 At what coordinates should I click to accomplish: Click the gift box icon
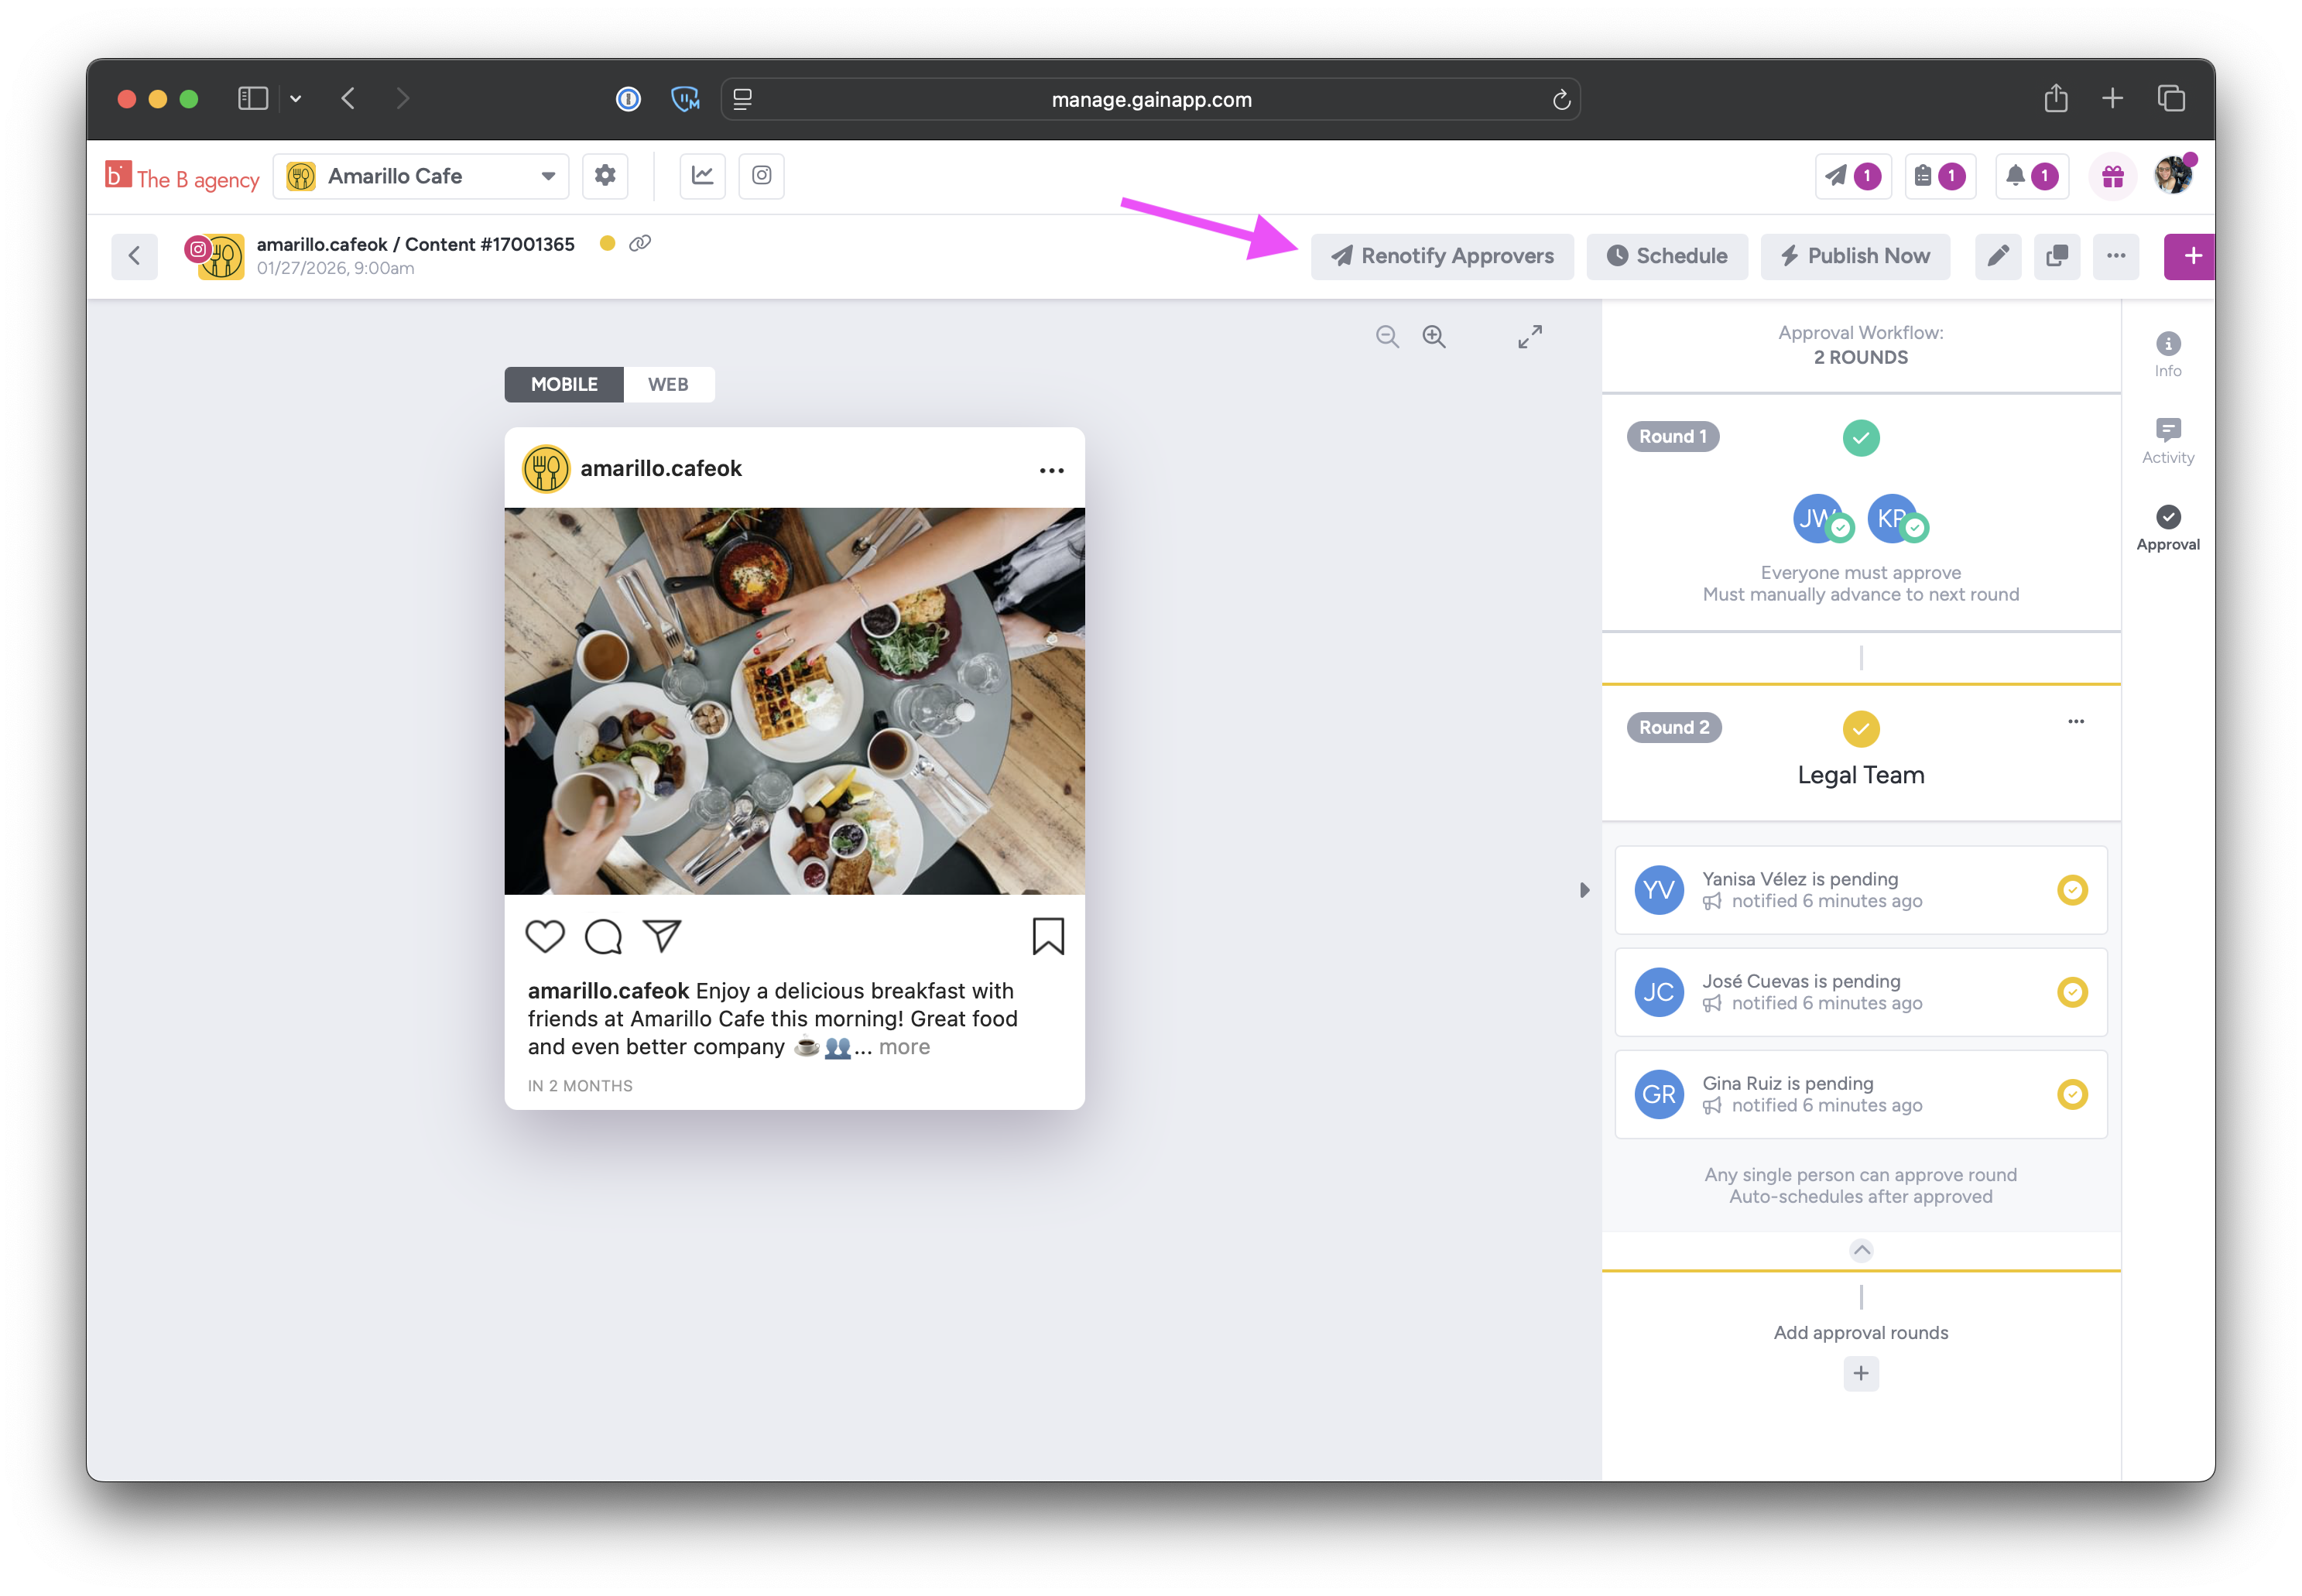click(x=2112, y=177)
